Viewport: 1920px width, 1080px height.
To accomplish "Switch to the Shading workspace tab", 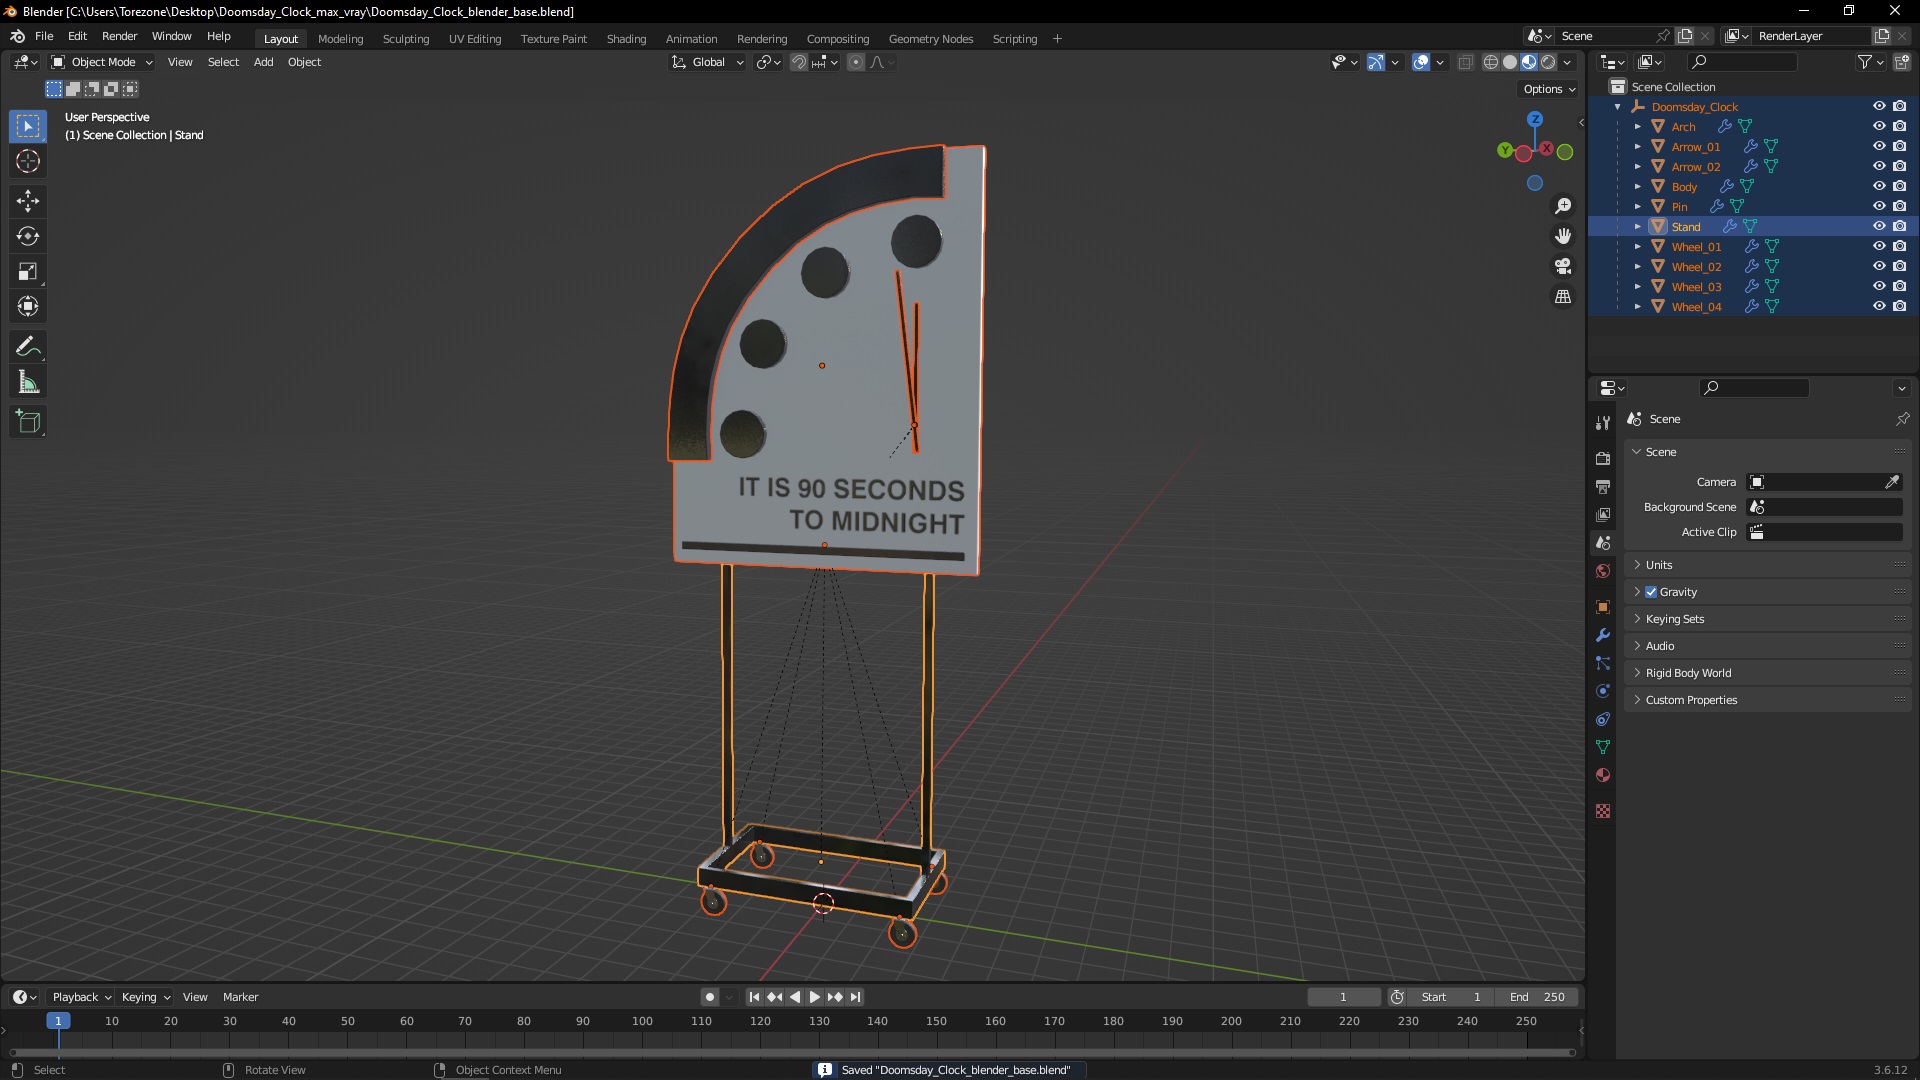I will pos(626,38).
